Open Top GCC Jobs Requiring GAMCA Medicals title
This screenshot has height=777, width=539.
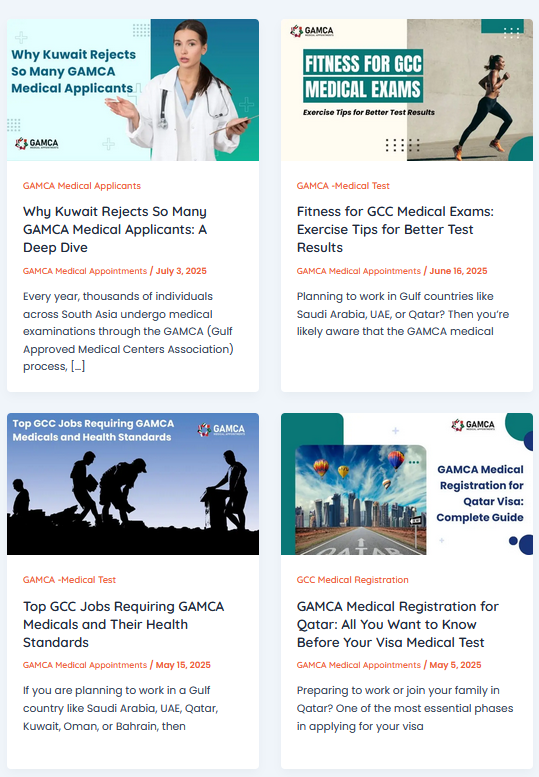click(123, 624)
